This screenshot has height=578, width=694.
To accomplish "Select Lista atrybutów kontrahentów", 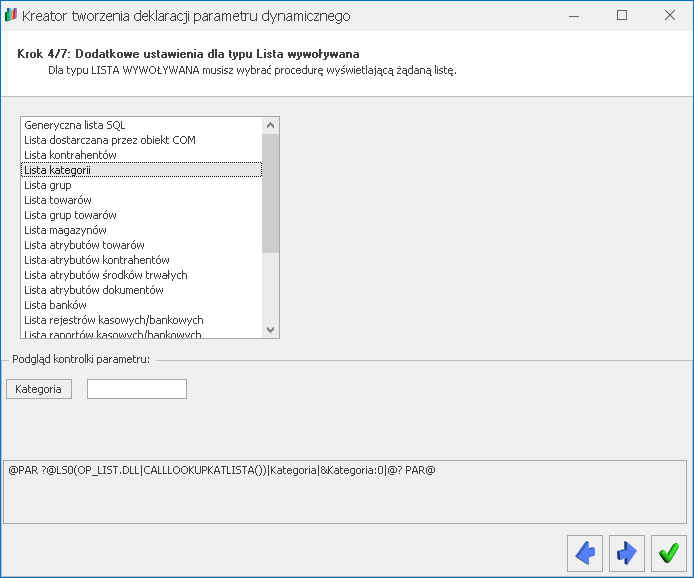I will pyautogui.click(x=141, y=260).
